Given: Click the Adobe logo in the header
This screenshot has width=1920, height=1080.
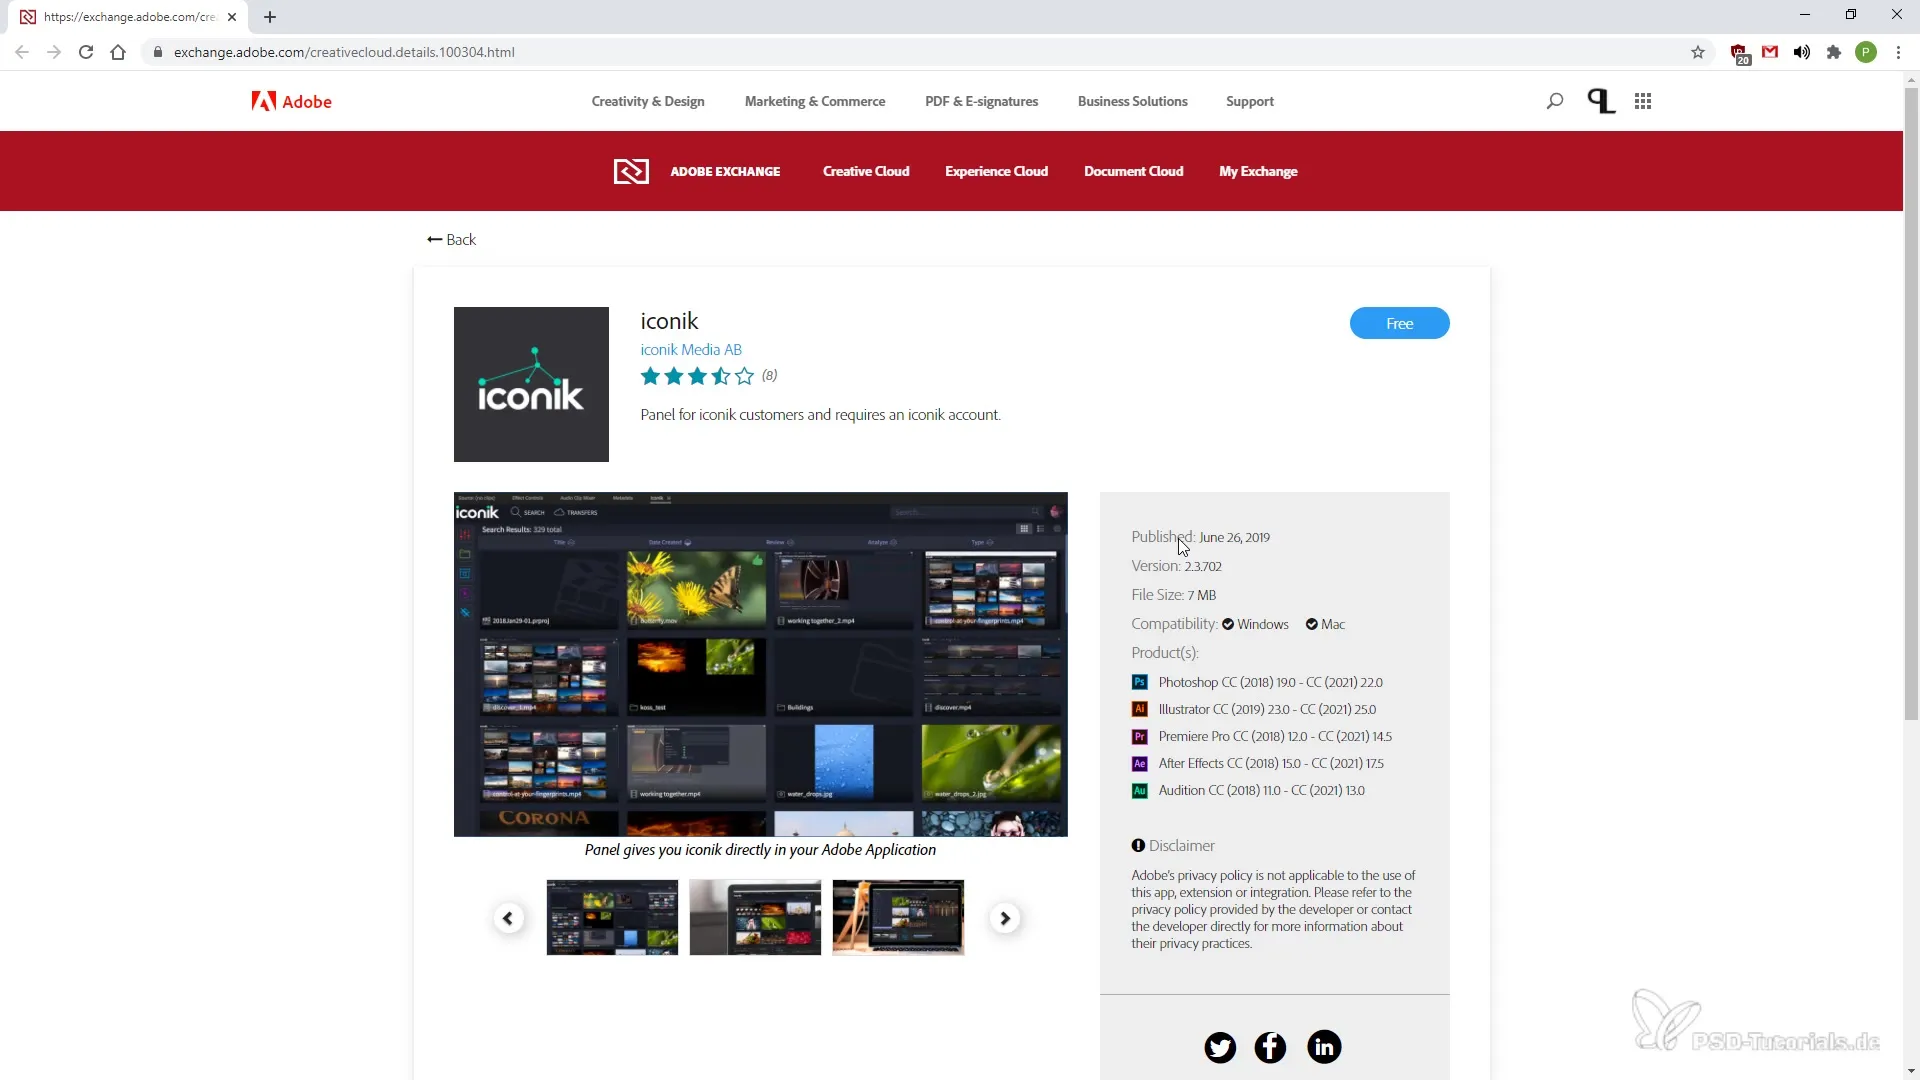Looking at the screenshot, I should tap(291, 101).
